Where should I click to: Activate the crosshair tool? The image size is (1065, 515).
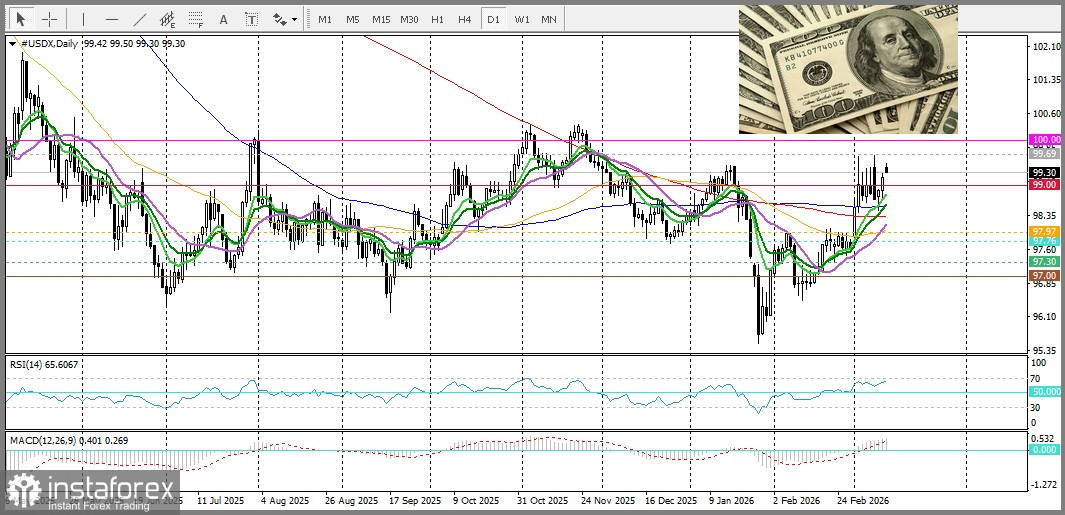pyautogui.click(x=49, y=19)
